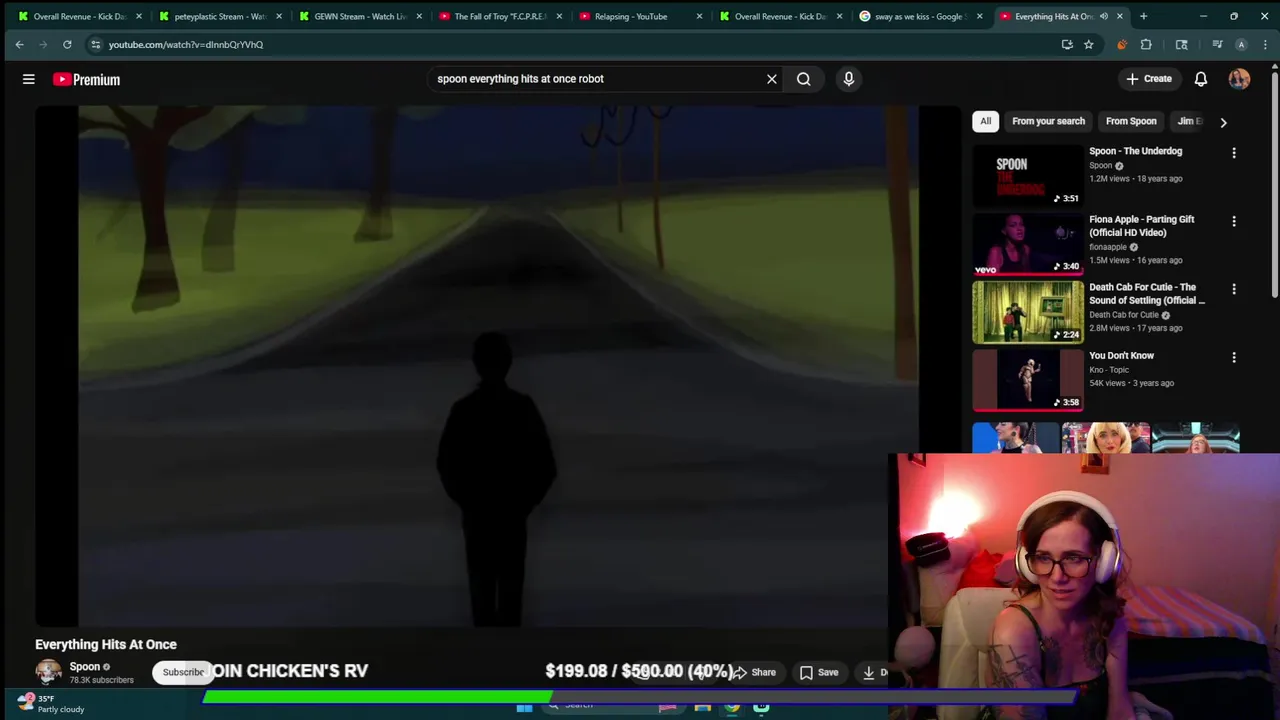
Task: Mute the playing tab via speaker icon
Action: 1104,16
